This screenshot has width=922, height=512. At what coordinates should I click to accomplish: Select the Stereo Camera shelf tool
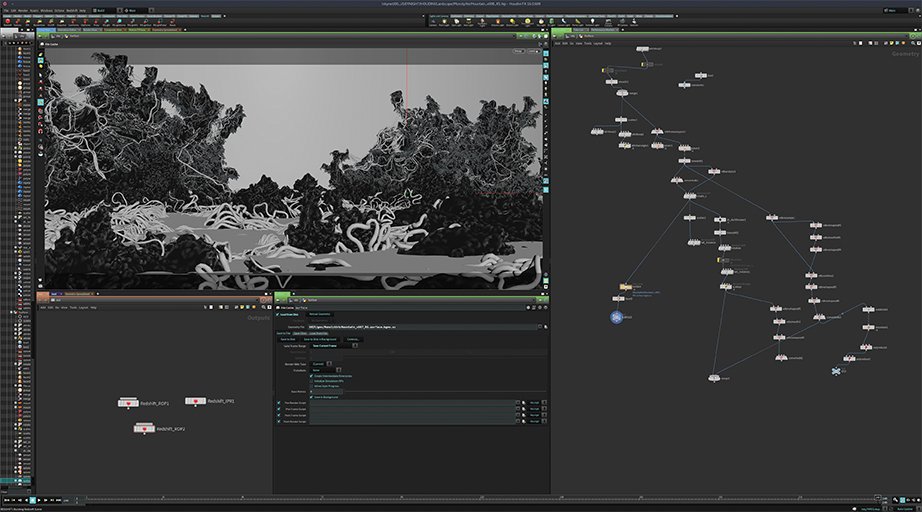pyautogui.click(x=609, y=22)
